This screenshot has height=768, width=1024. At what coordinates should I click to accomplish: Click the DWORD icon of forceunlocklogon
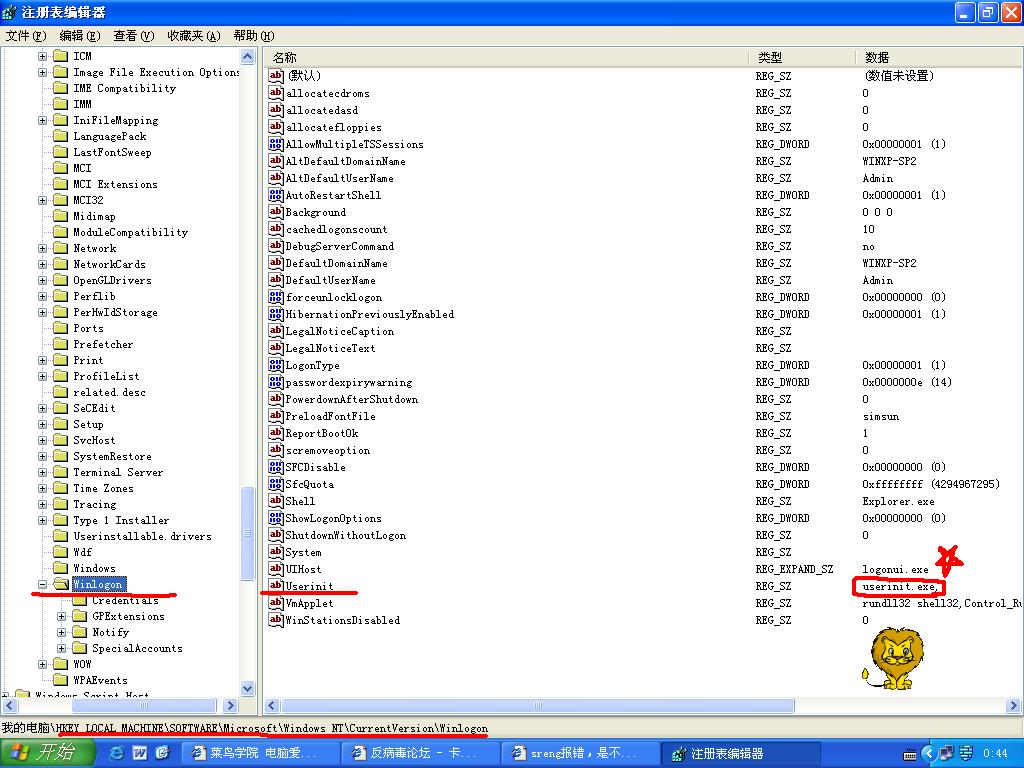click(x=276, y=296)
